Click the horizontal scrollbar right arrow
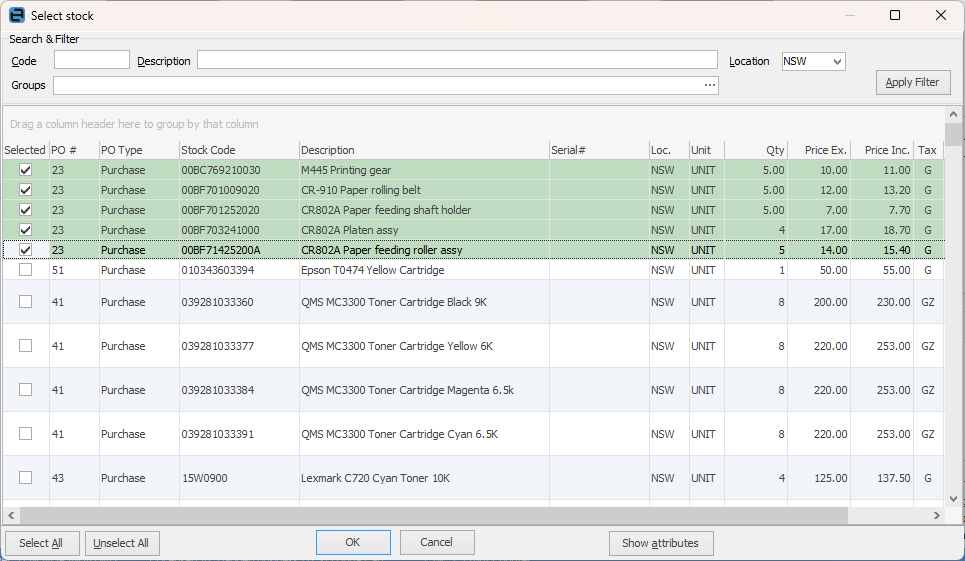Image resolution: width=965 pixels, height=561 pixels. pos(937,515)
